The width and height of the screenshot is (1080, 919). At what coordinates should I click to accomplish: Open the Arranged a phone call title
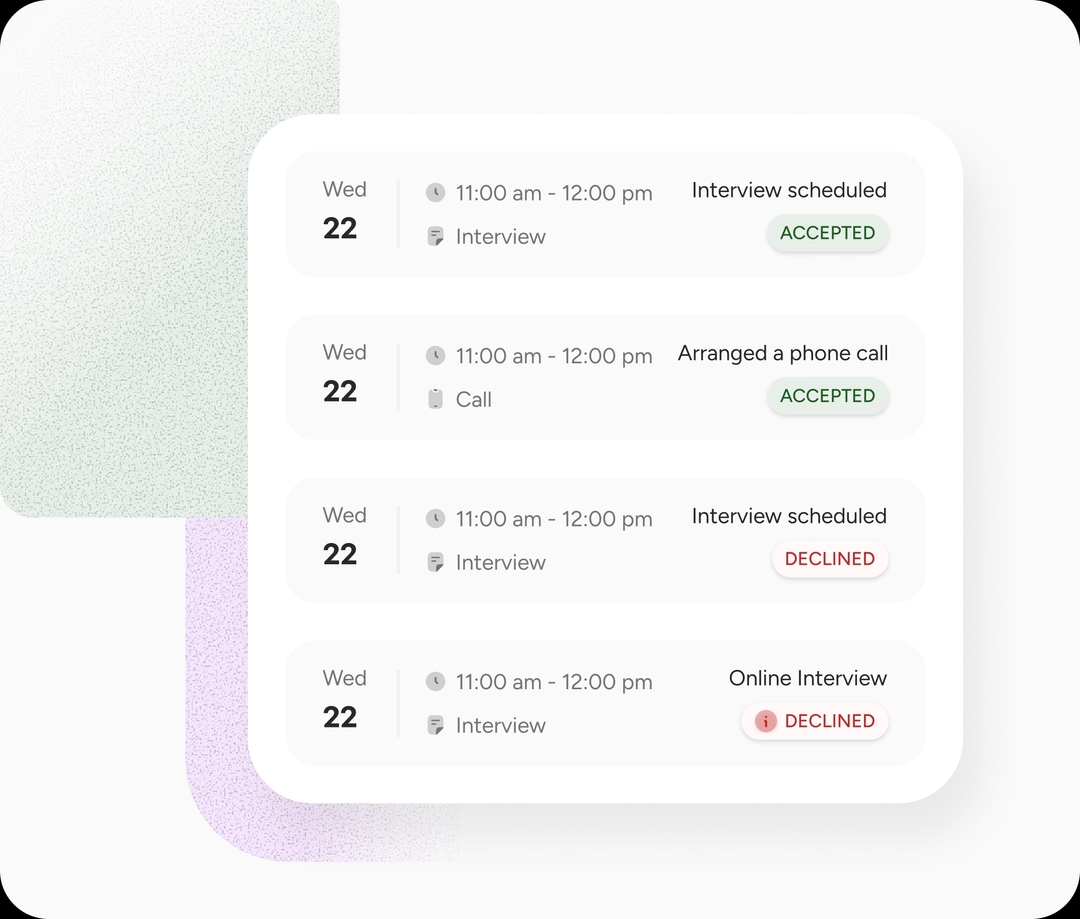tap(782, 353)
